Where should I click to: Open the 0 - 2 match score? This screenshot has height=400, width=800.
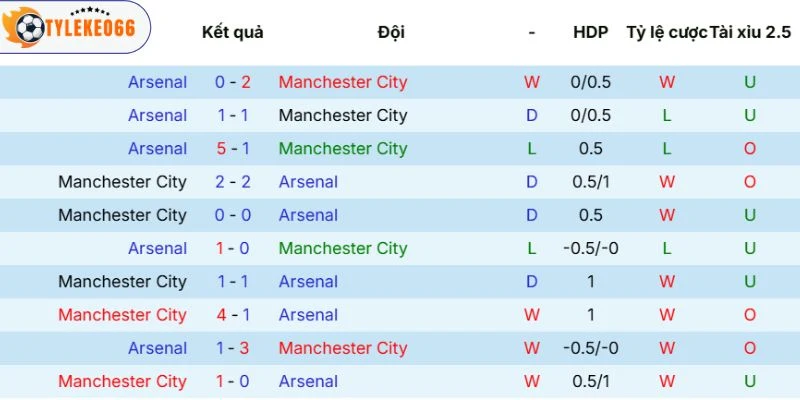pyautogui.click(x=233, y=82)
